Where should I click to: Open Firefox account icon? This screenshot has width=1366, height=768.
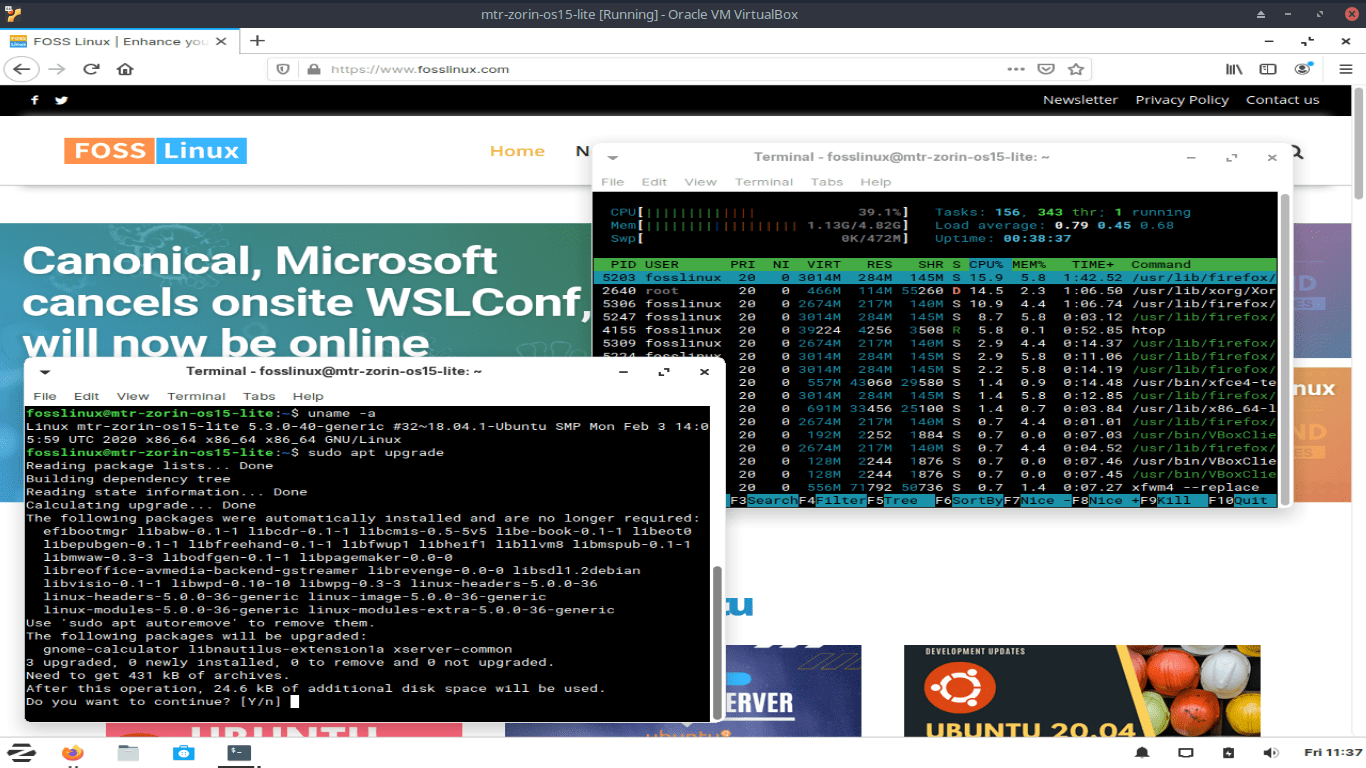coord(1303,69)
